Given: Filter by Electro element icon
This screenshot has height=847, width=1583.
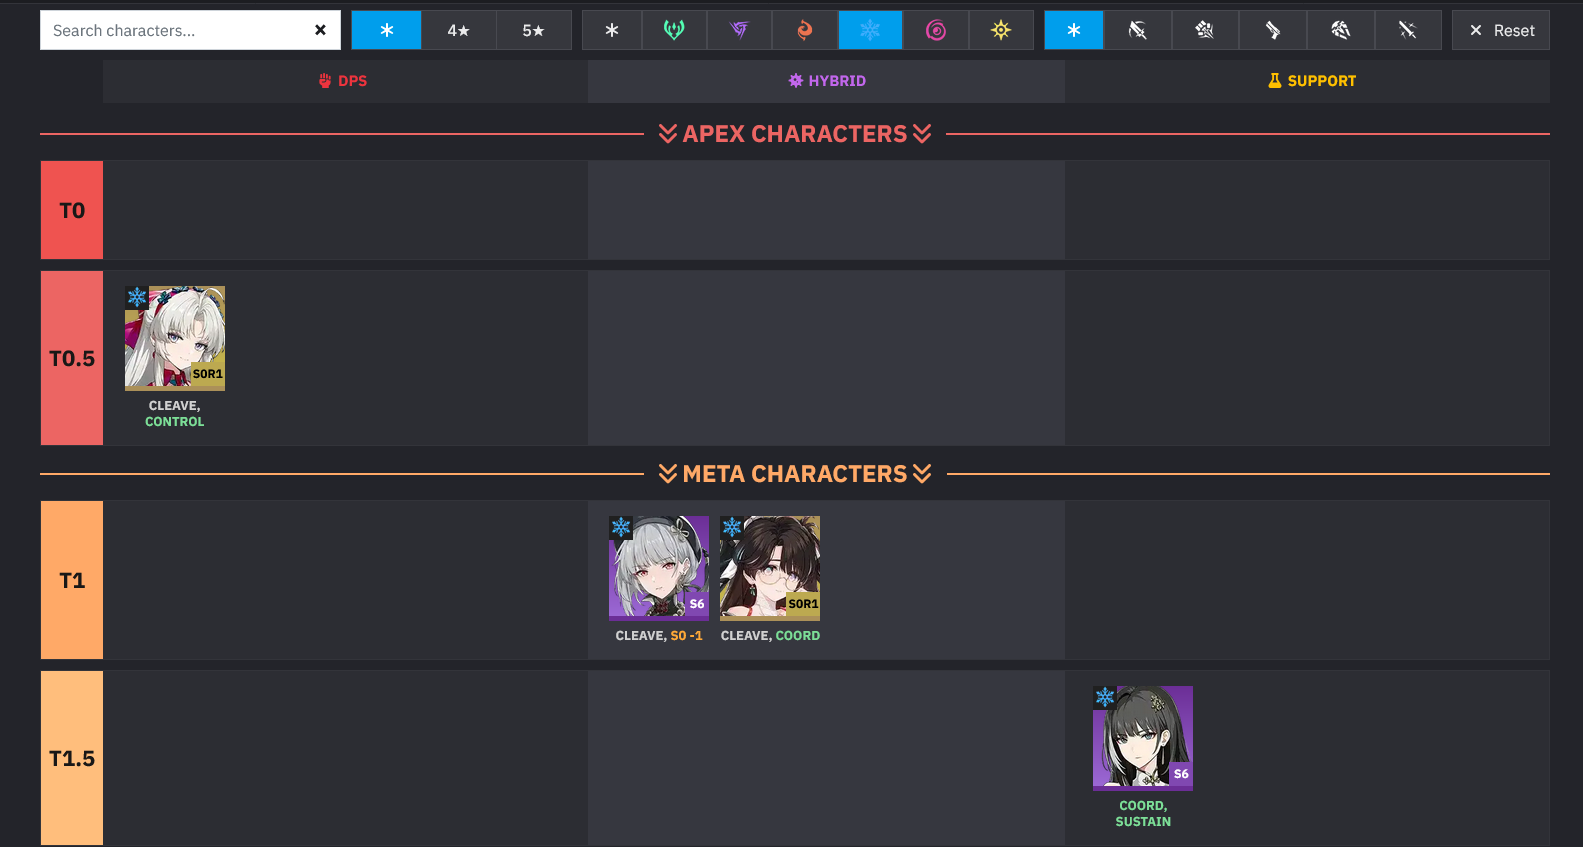Looking at the screenshot, I should (739, 30).
